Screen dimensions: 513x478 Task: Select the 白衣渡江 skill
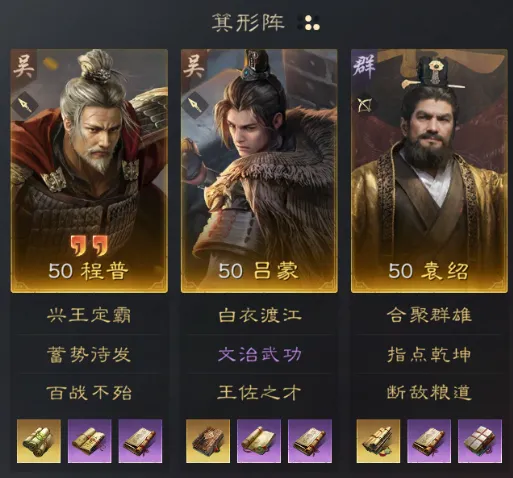[x=259, y=315]
